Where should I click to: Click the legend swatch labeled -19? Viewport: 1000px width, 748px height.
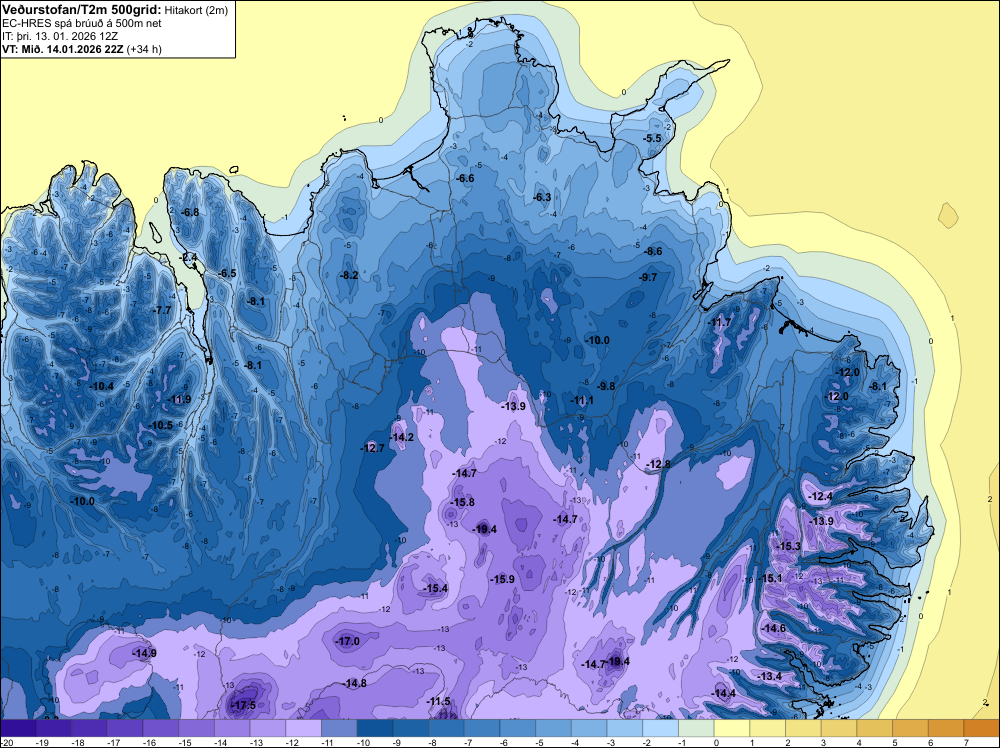coord(54,728)
